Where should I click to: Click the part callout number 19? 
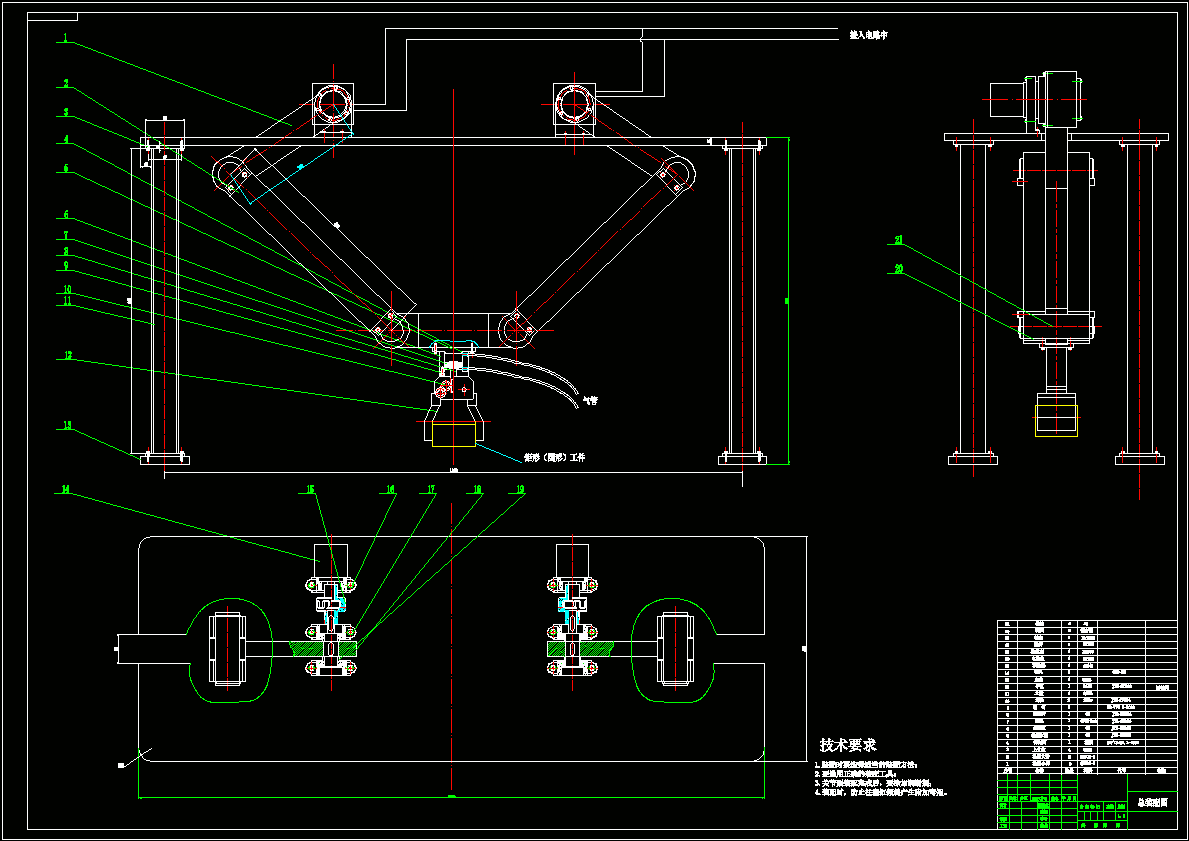coord(520,490)
